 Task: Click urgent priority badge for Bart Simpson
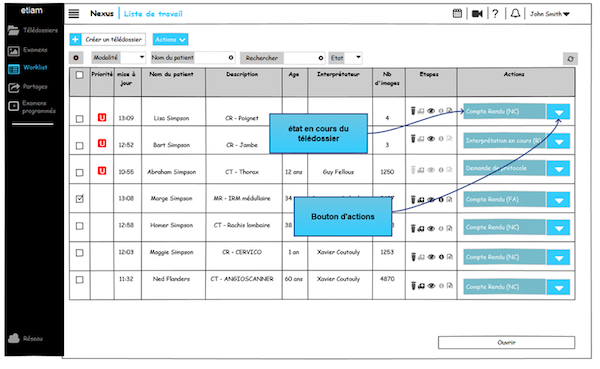tap(102, 144)
